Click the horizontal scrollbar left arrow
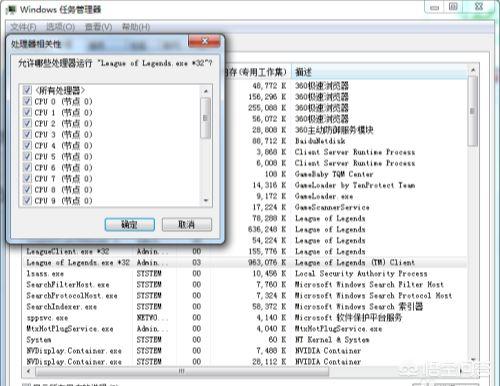The height and width of the screenshot is (386, 500). (x=29, y=371)
